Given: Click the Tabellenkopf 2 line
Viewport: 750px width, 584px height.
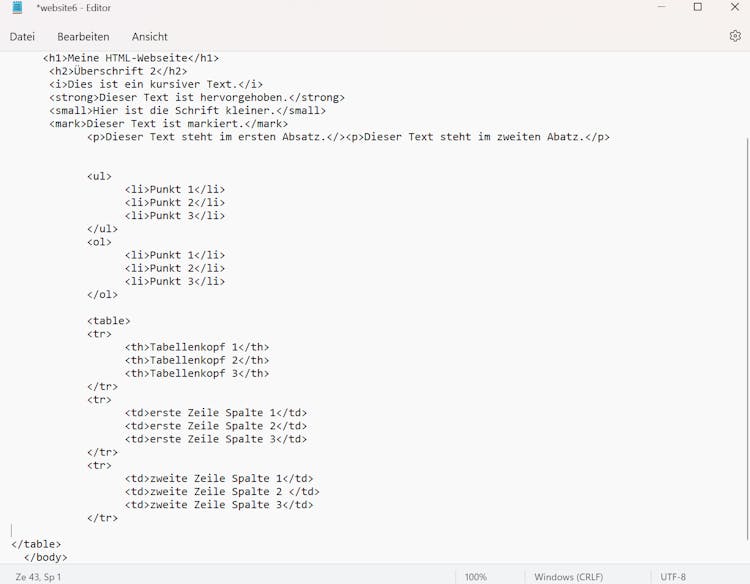Looking at the screenshot, I should click(197, 360).
